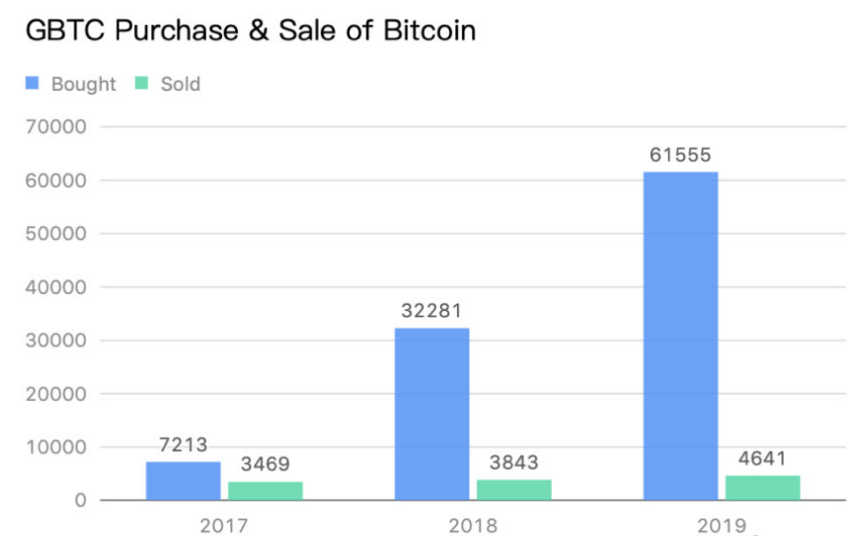This screenshot has width=865, height=536.
Task: Click the 2019 x-axis label
Action: 722,526
